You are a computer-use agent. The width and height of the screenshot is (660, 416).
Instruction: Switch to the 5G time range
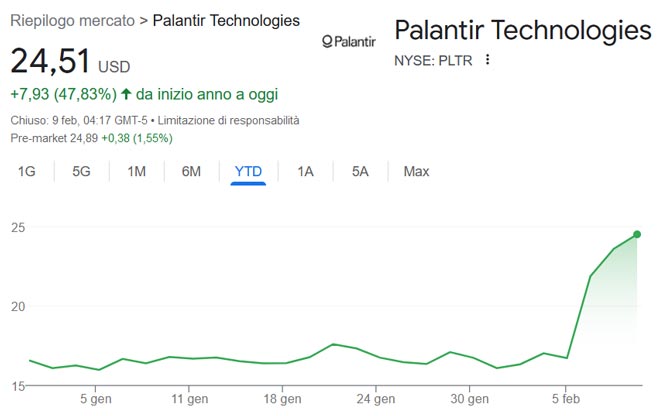click(x=81, y=172)
